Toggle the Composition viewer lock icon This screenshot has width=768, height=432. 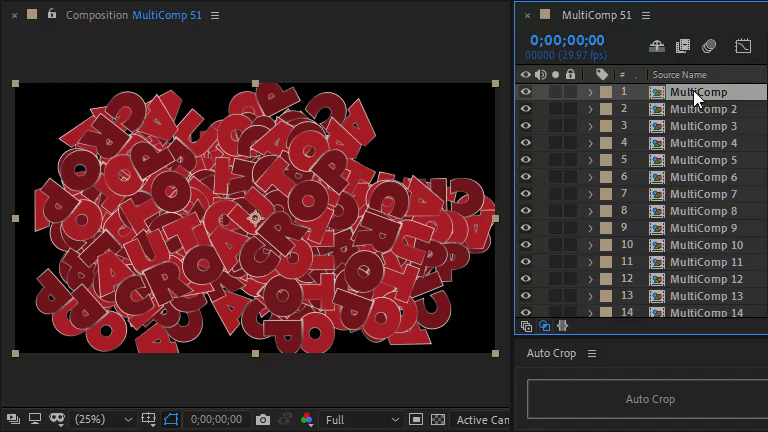(52, 14)
